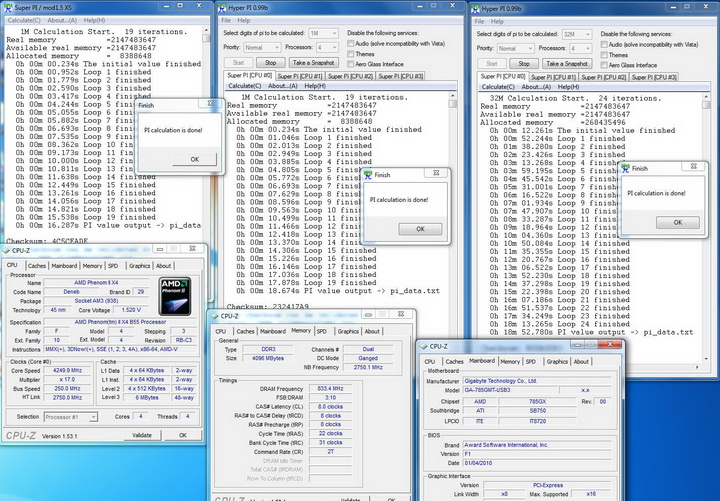
Task: Click the middle Hyper PI 0.99b window icon
Action: 222,8
